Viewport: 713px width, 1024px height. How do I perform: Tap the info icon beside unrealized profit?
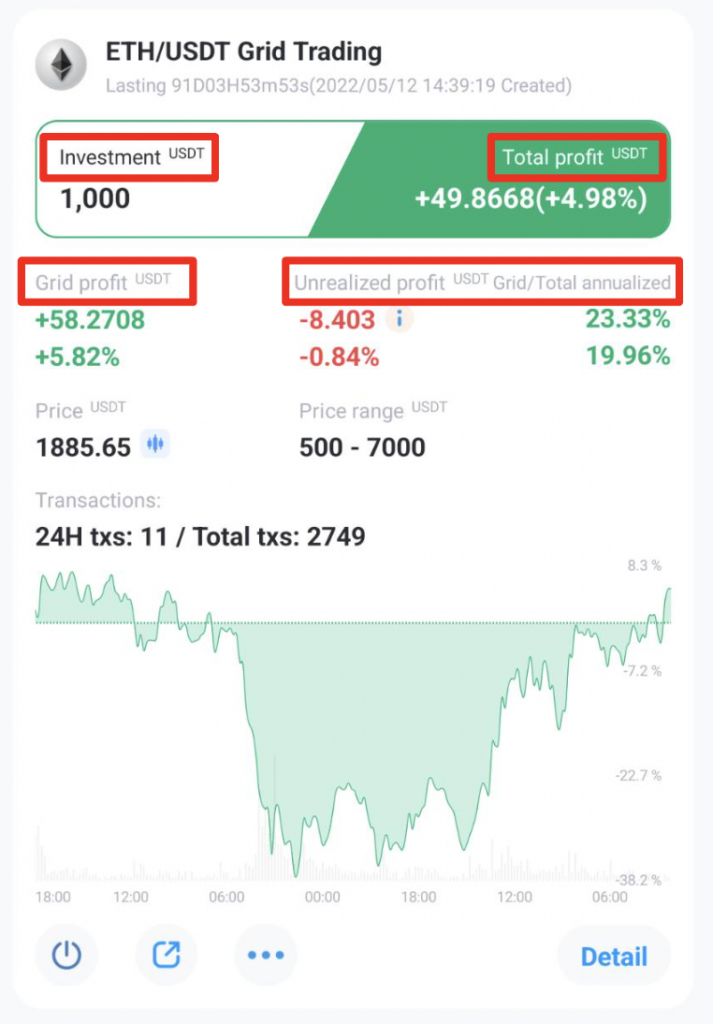pyautogui.click(x=399, y=319)
